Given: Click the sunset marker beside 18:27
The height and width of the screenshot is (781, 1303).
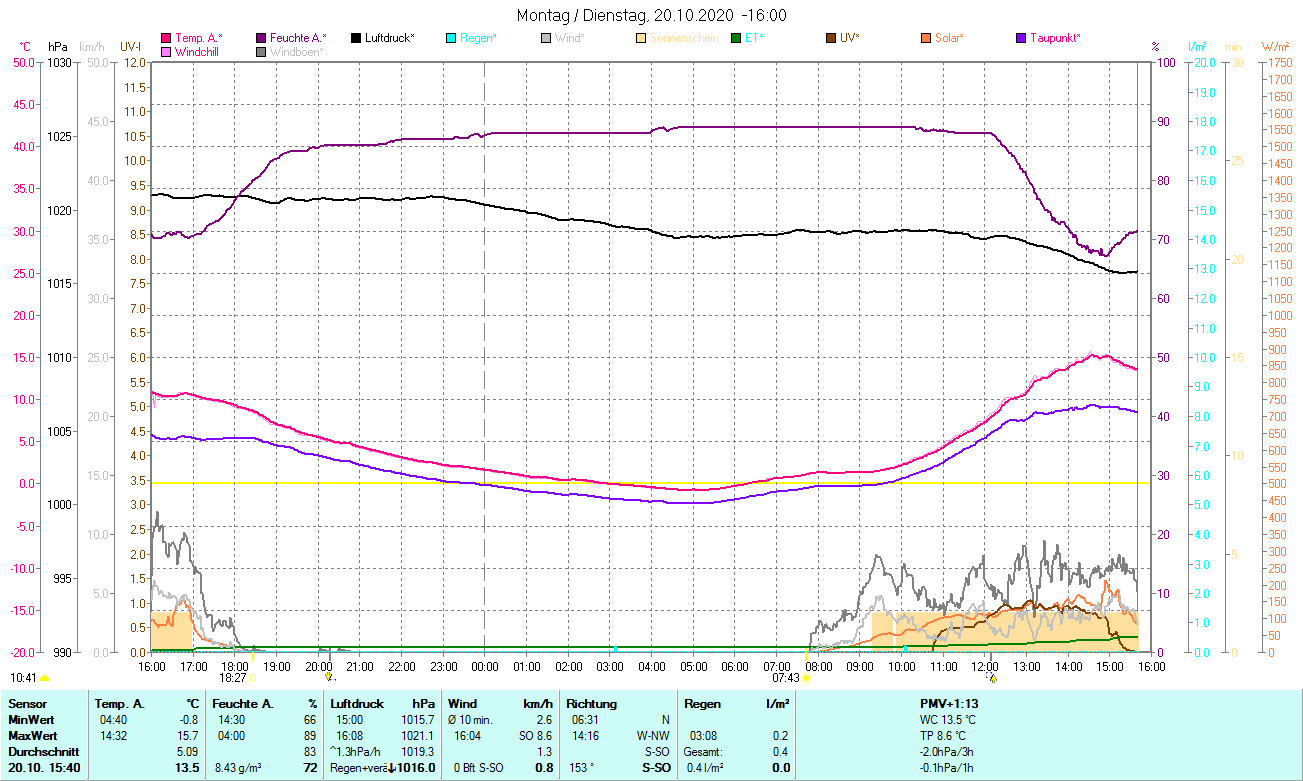Looking at the screenshot, I should (252, 678).
